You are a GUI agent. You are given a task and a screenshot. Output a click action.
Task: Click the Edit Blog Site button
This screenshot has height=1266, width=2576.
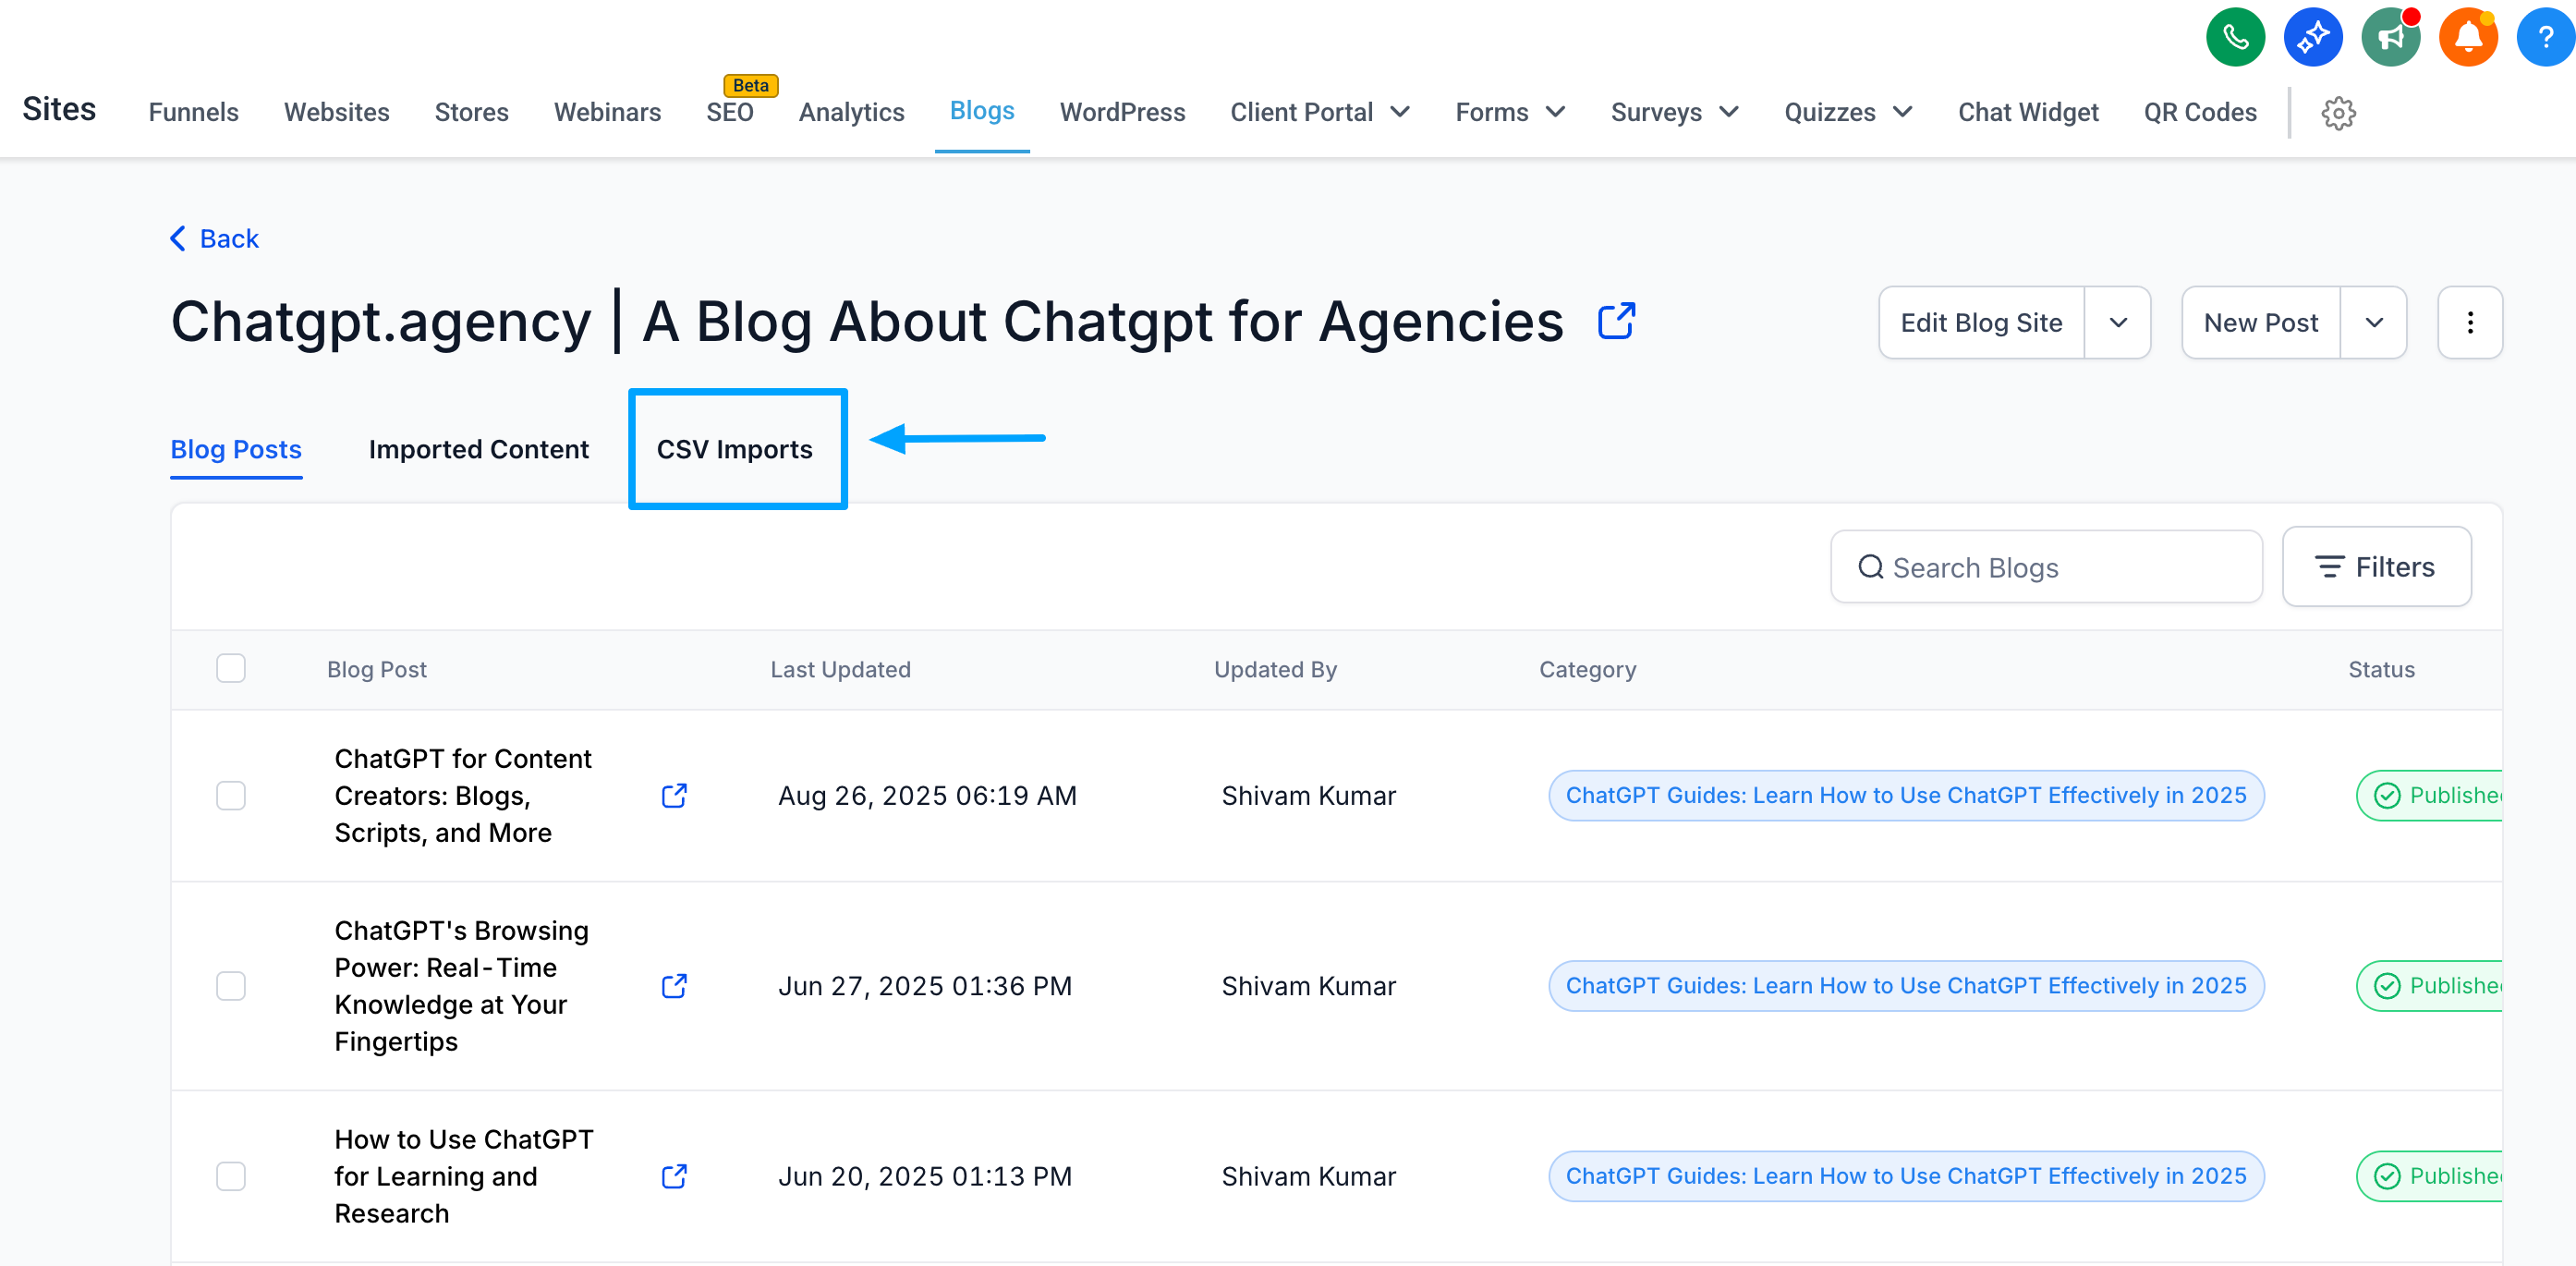(1981, 322)
